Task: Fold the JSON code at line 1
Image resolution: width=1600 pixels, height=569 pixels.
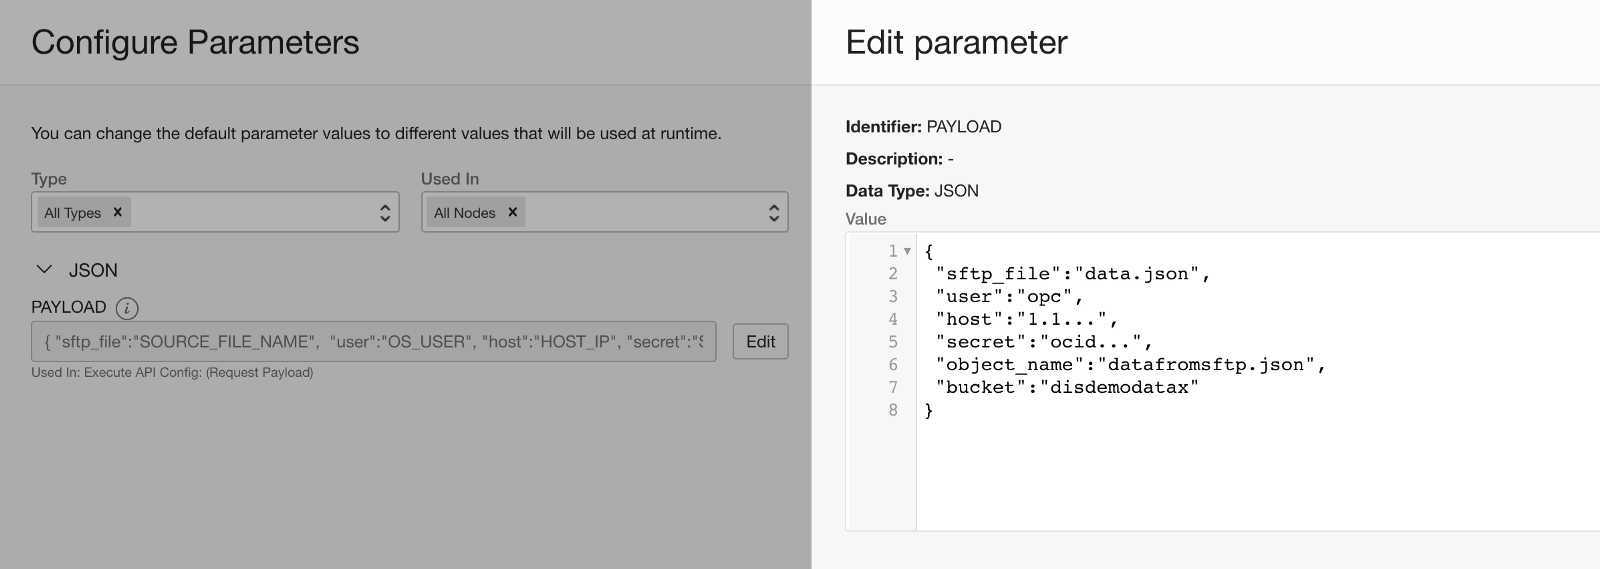Action: tap(907, 251)
